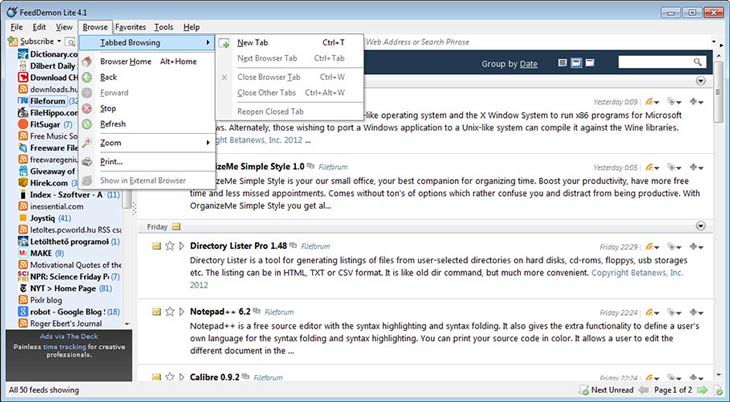Viewport: 730px width, 402px height.
Task: Click the New Tab icon in submenu
Action: pyautogui.click(x=224, y=43)
